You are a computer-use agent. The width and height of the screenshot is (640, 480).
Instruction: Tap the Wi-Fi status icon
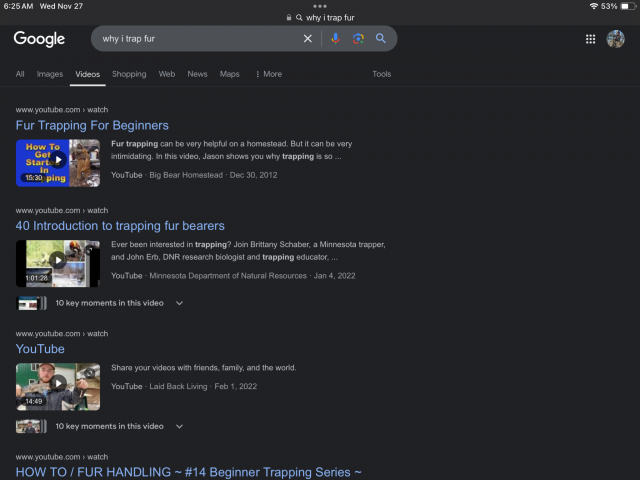[593, 6]
